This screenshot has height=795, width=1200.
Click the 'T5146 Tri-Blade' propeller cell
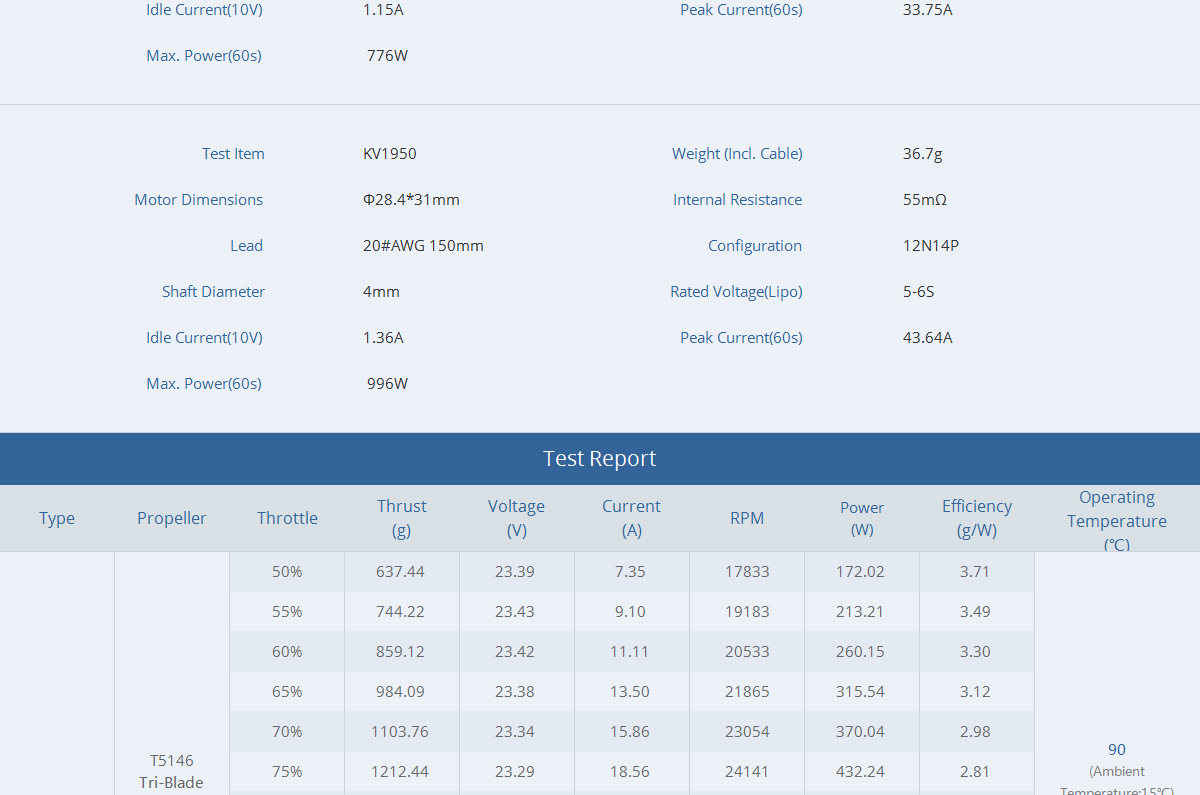(x=172, y=772)
